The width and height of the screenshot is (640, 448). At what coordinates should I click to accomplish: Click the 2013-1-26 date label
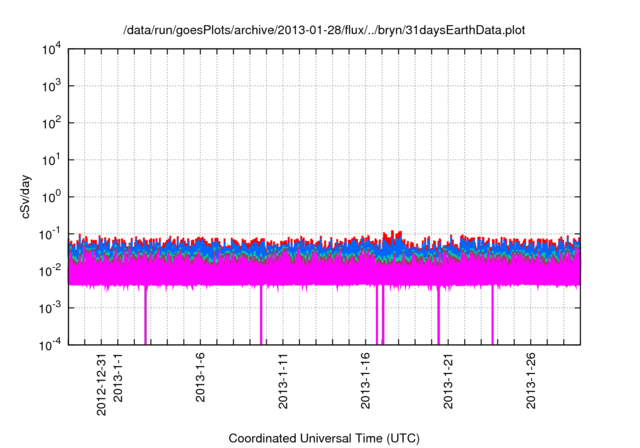click(x=531, y=381)
